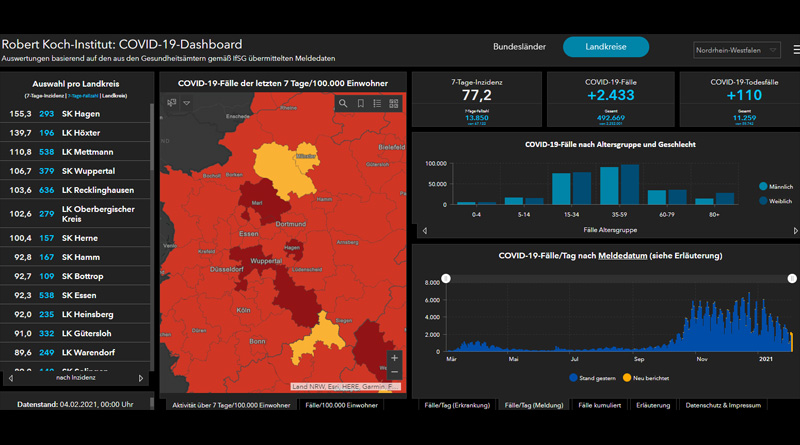Open the map search tool
Viewport: 800px width, 445px height.
[x=343, y=104]
